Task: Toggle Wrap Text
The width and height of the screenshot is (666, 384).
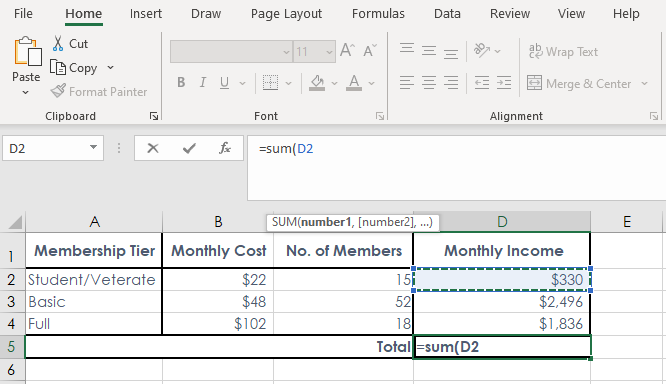Action: (563, 51)
